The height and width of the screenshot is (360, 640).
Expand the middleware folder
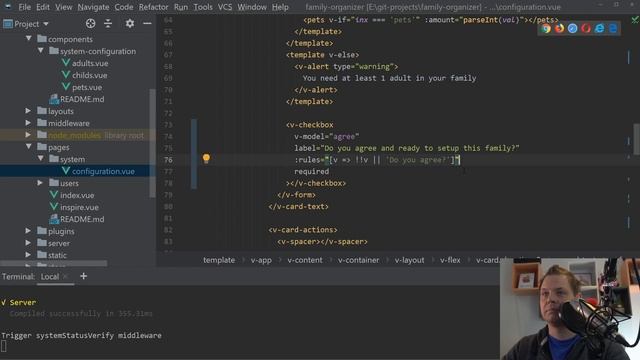tap(28, 123)
